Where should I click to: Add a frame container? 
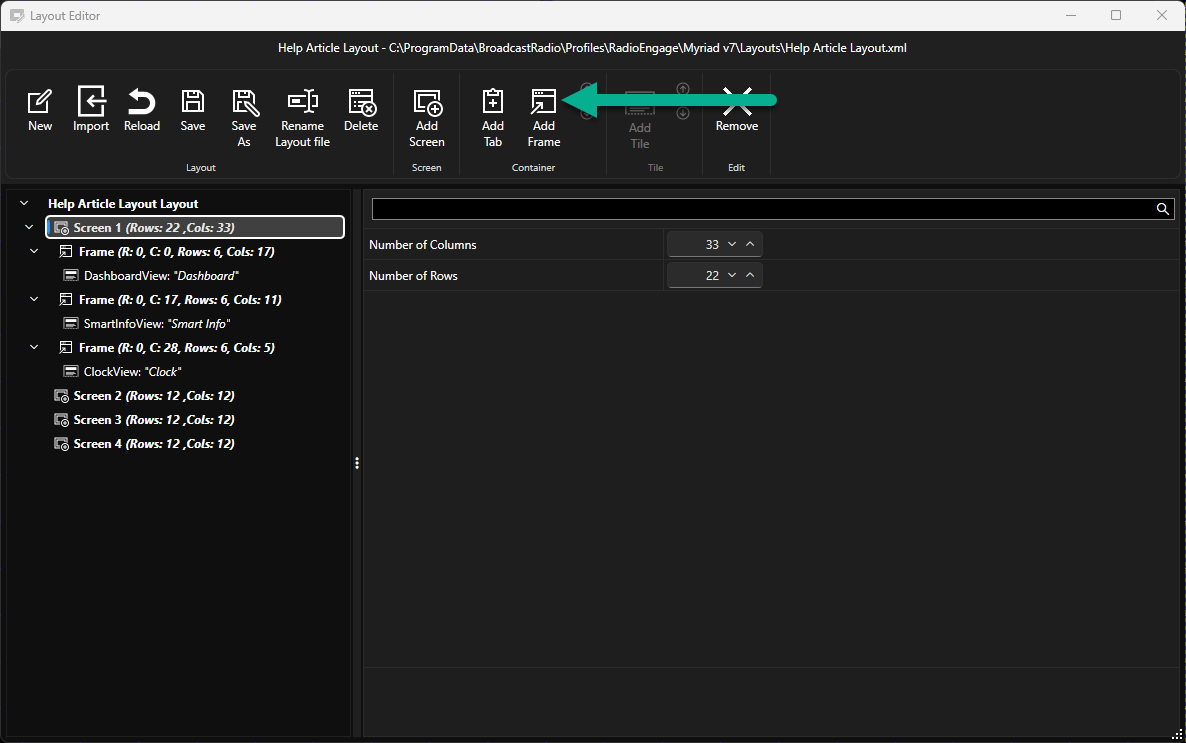tap(544, 118)
